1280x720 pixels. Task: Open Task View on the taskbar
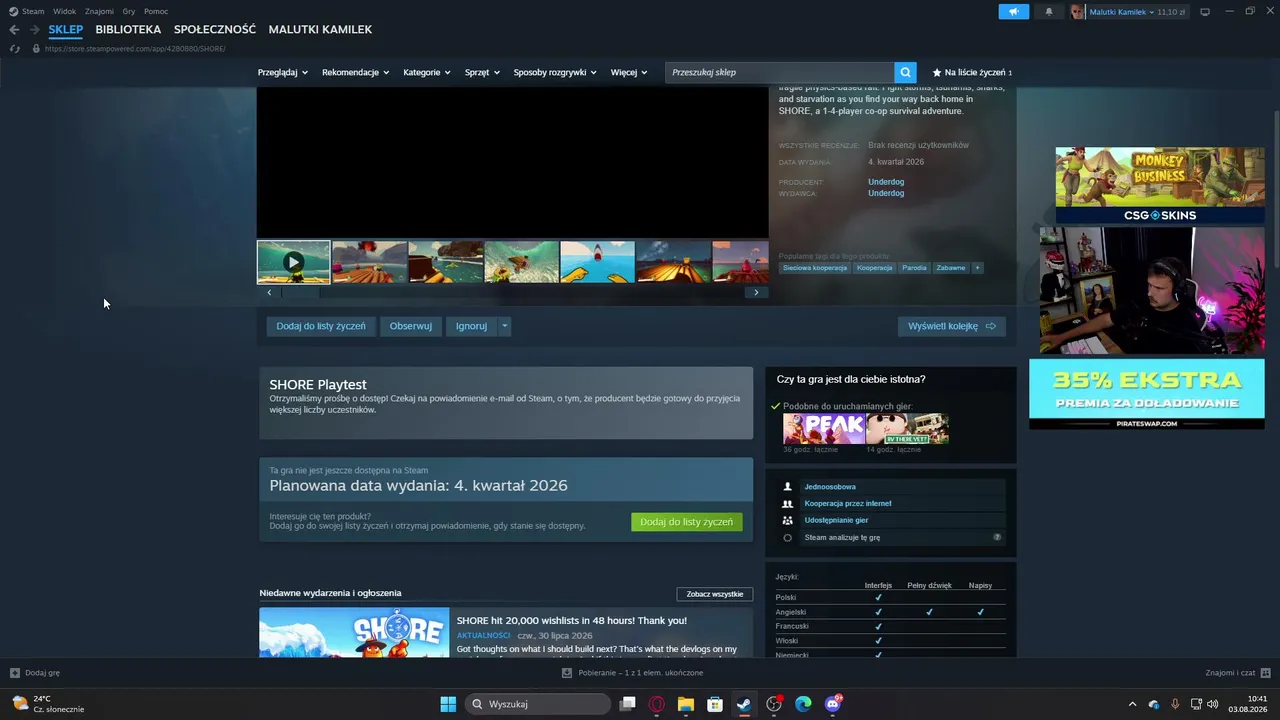tap(628, 704)
